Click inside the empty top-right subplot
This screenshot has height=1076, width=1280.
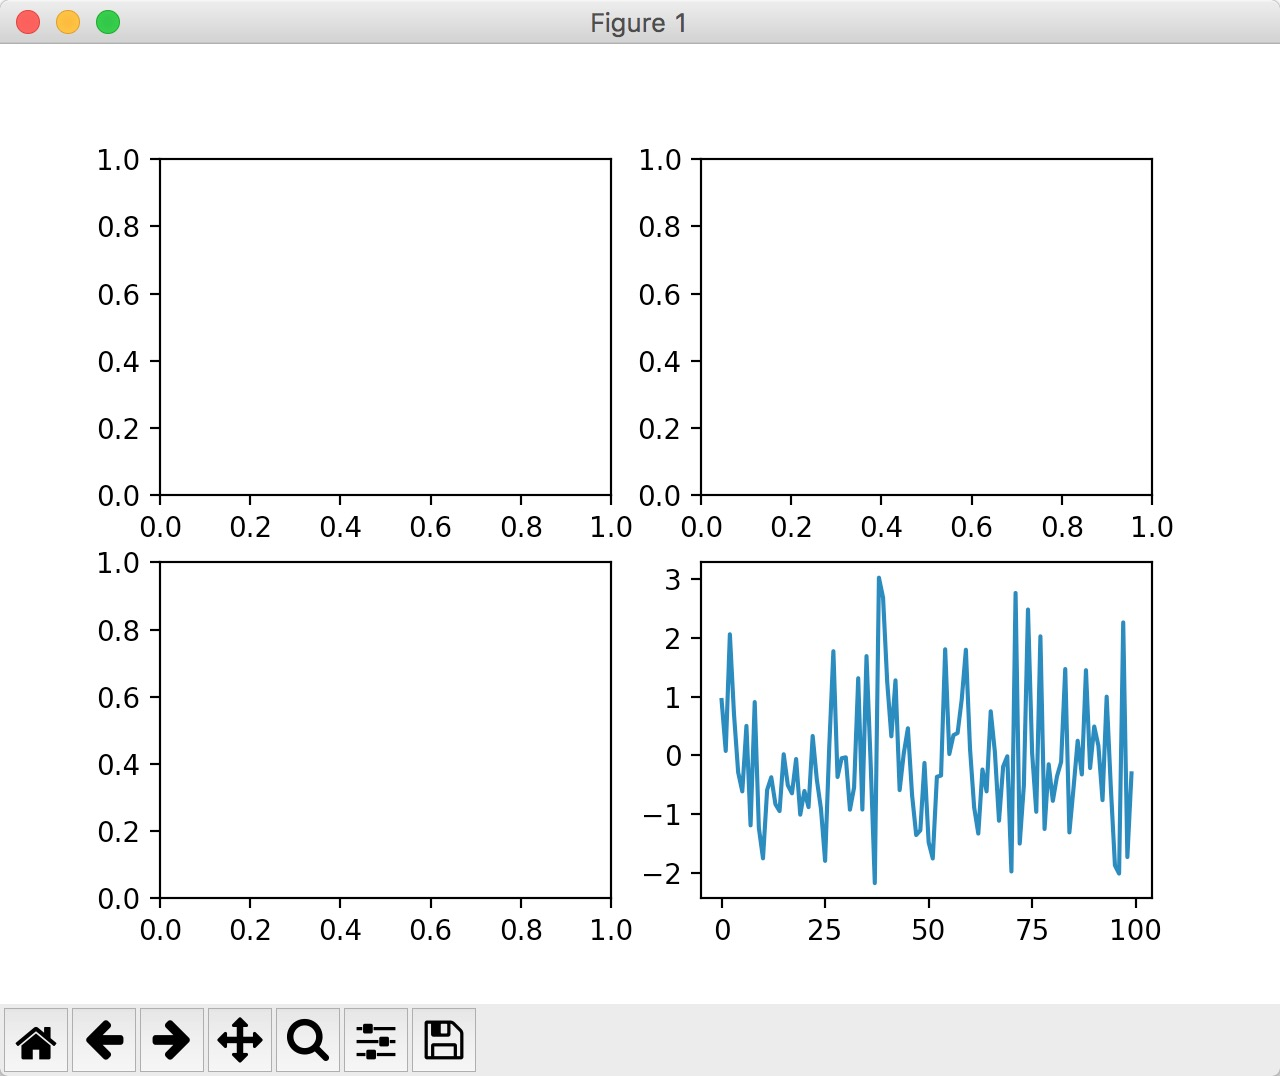925,325
